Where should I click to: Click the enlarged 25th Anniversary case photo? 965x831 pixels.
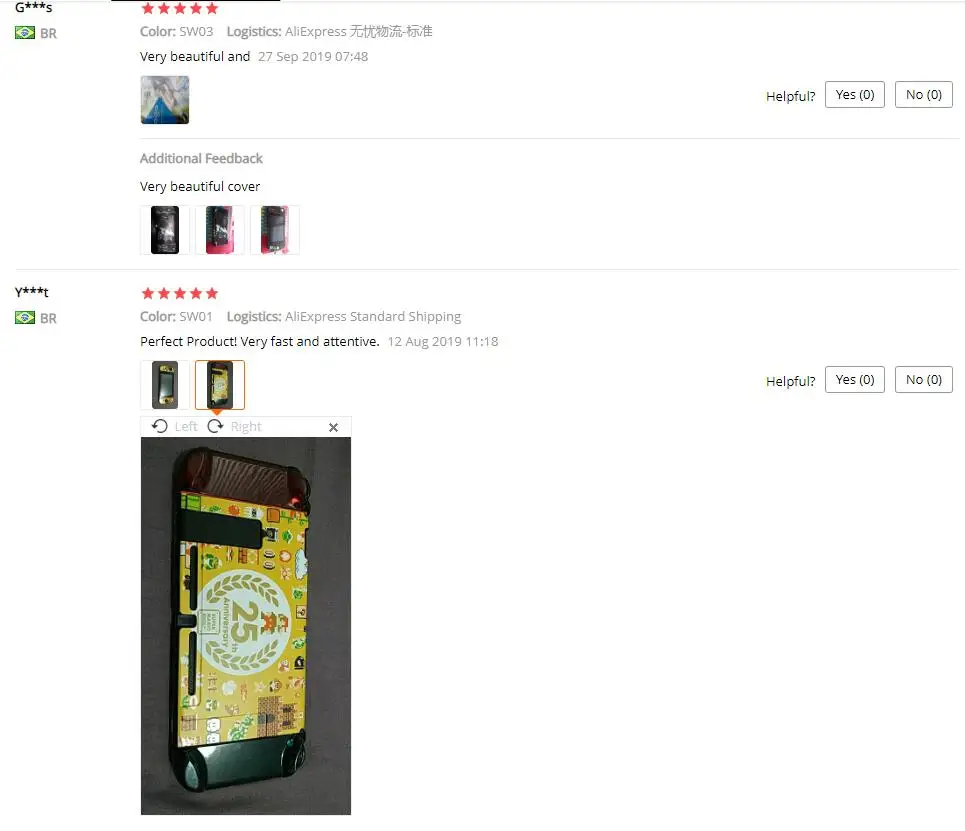[x=246, y=626]
